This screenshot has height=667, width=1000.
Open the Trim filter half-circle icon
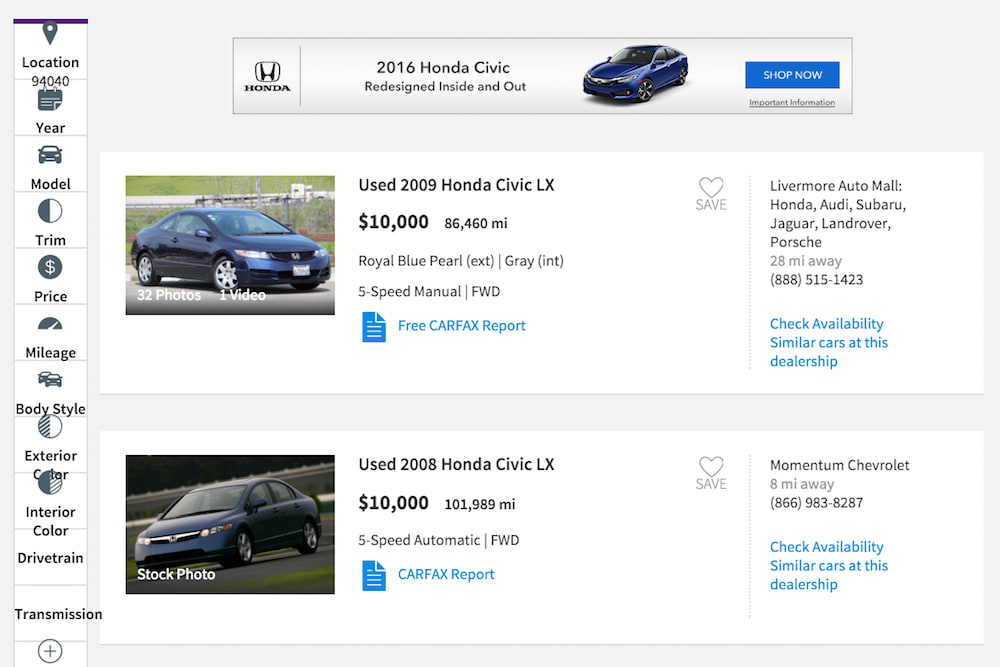click(50, 211)
